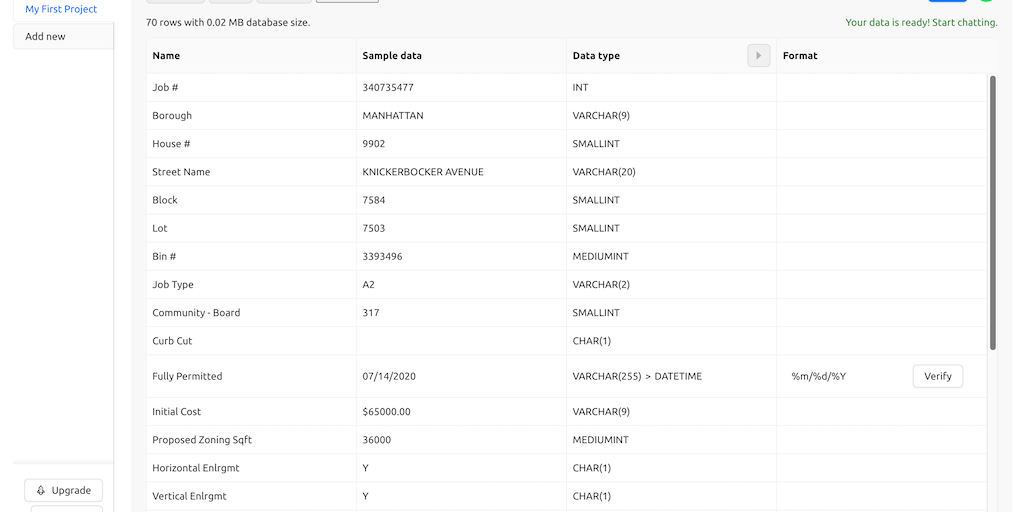The width and height of the screenshot is (1024, 512).
Task: Click the Name column header
Action: point(166,56)
